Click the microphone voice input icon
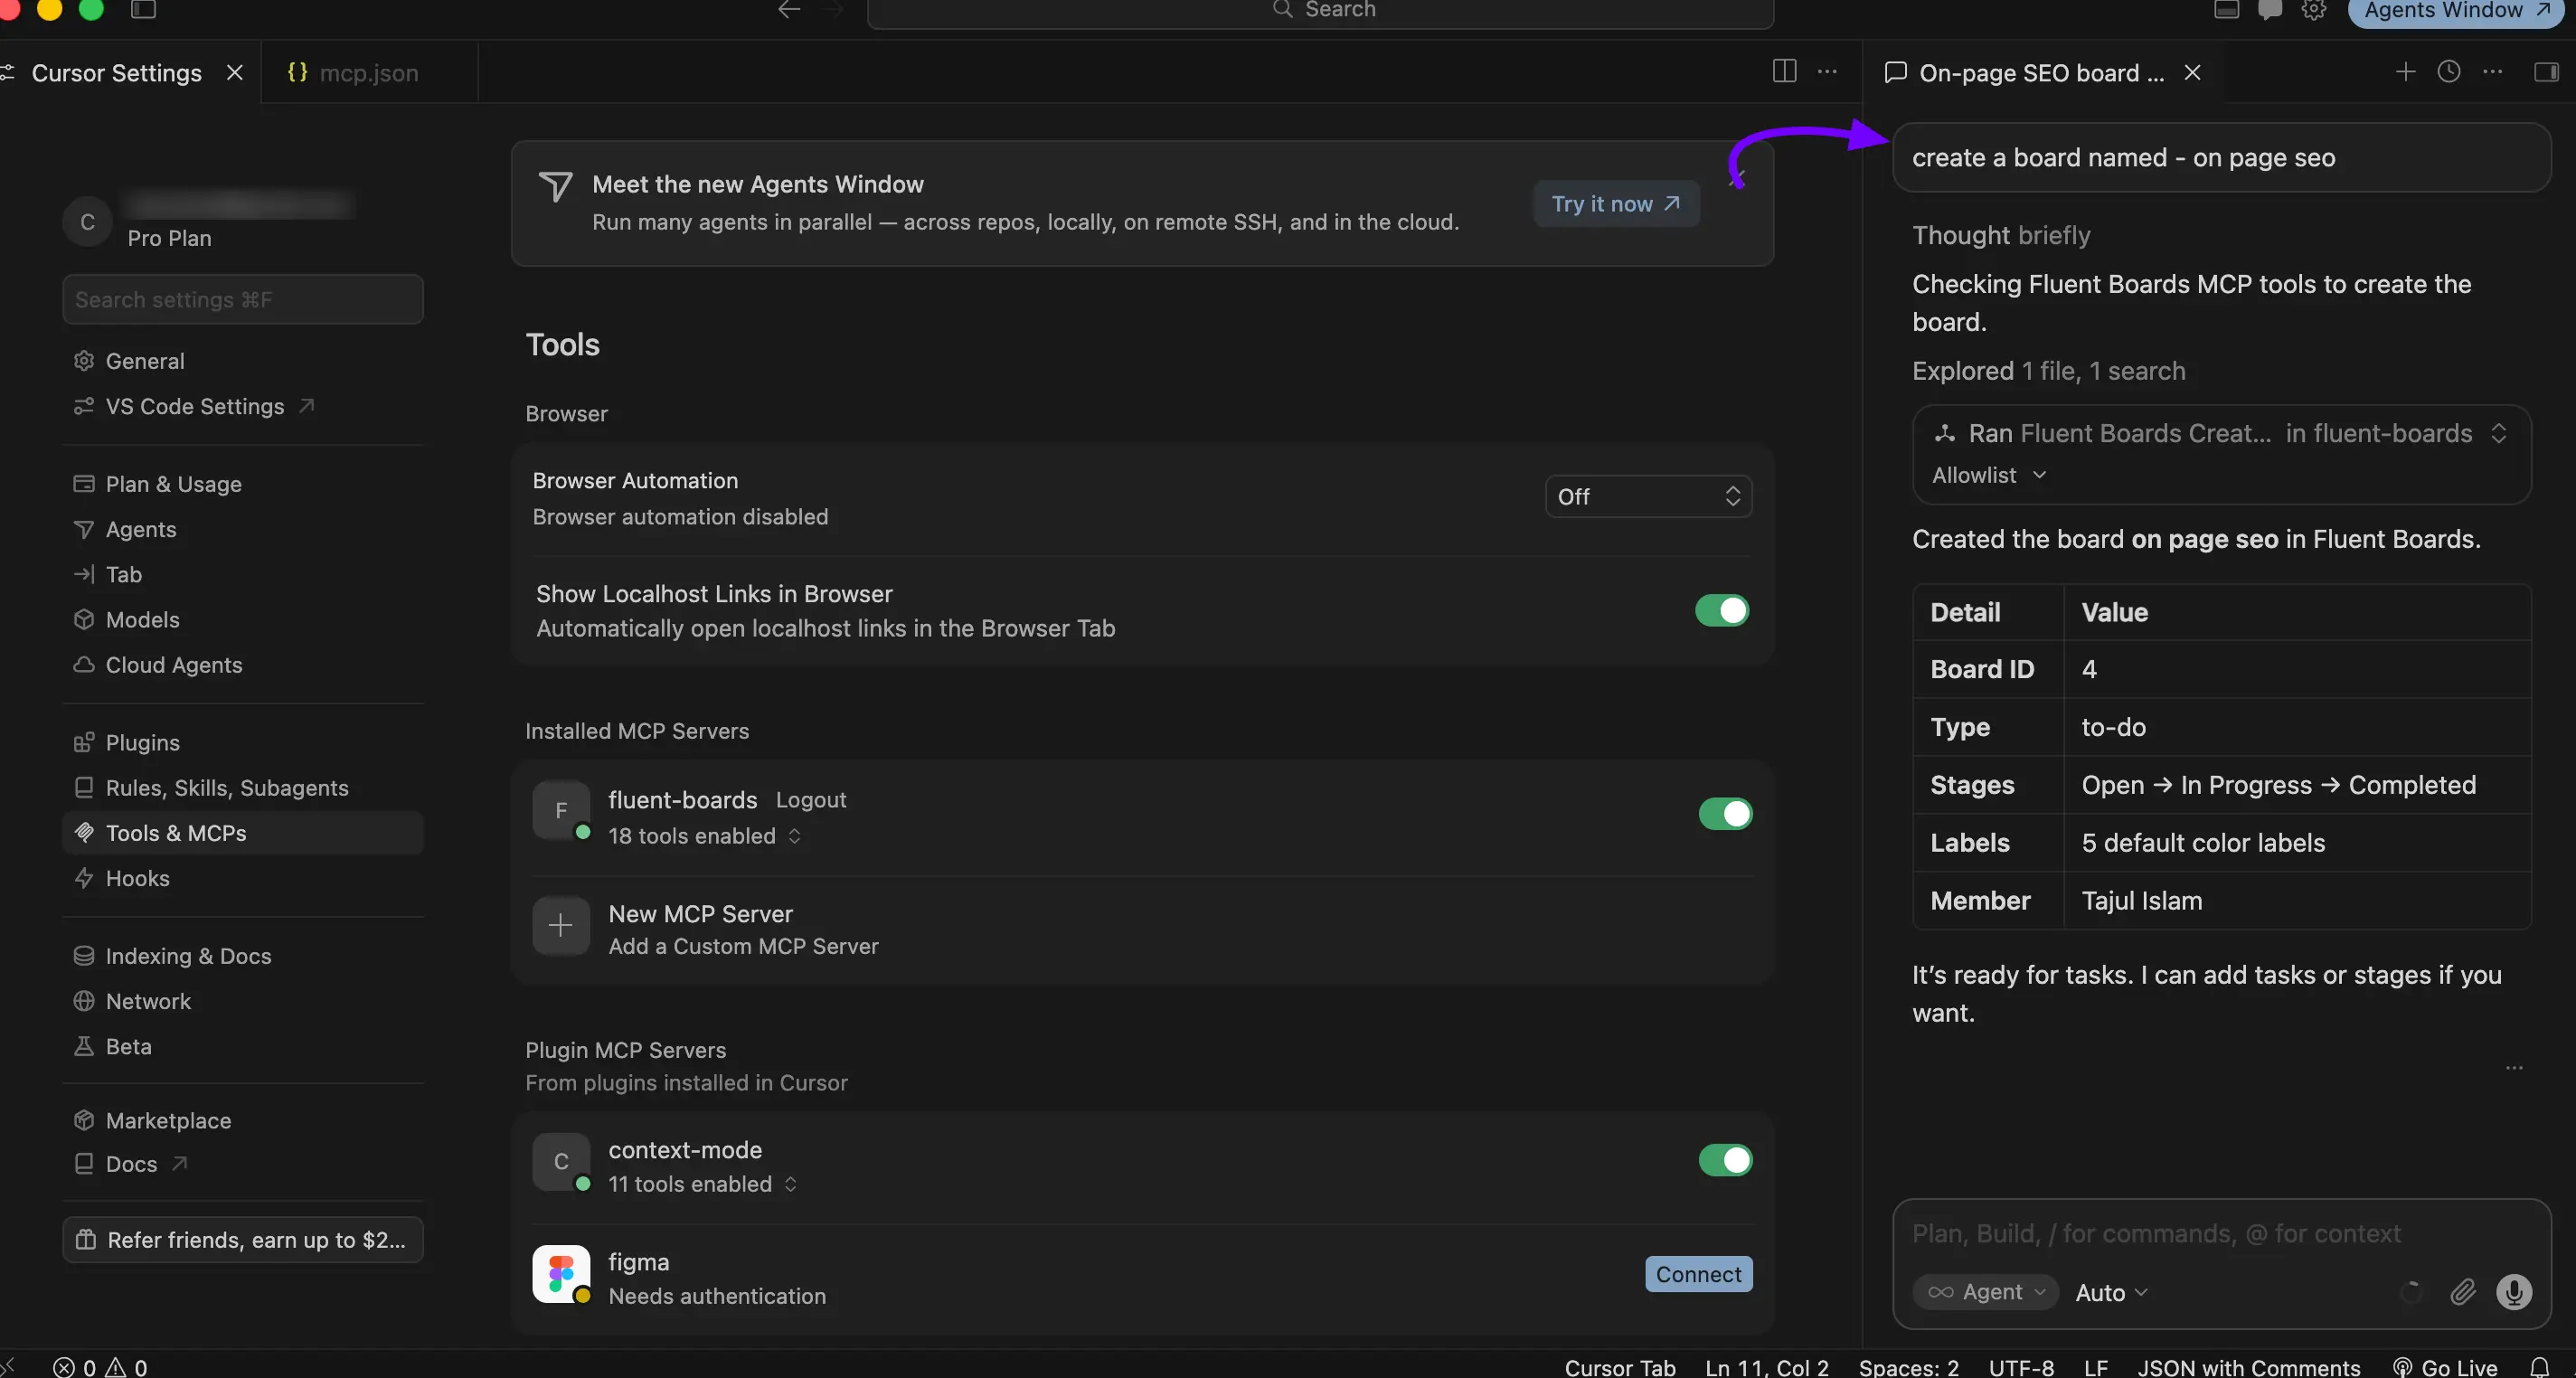Viewport: 2576px width, 1378px height. coord(2513,1292)
